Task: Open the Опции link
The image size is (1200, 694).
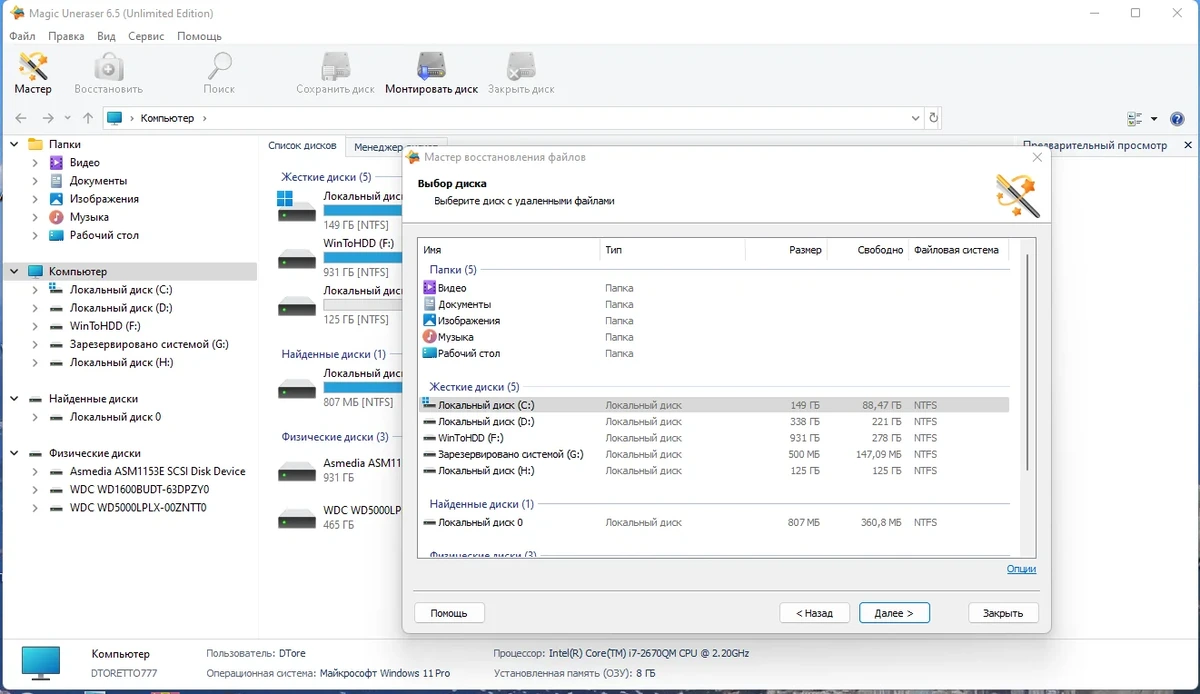Action: 1021,569
